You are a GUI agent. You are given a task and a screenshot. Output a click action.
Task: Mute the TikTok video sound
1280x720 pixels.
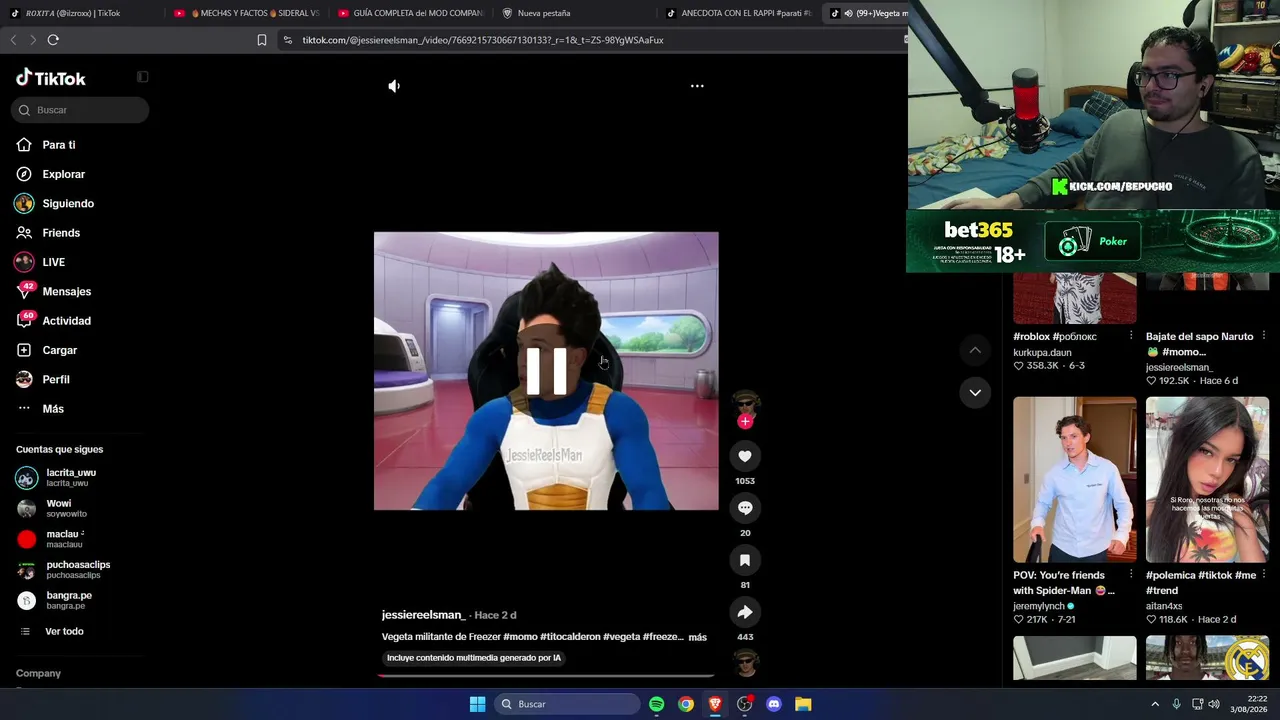click(394, 86)
